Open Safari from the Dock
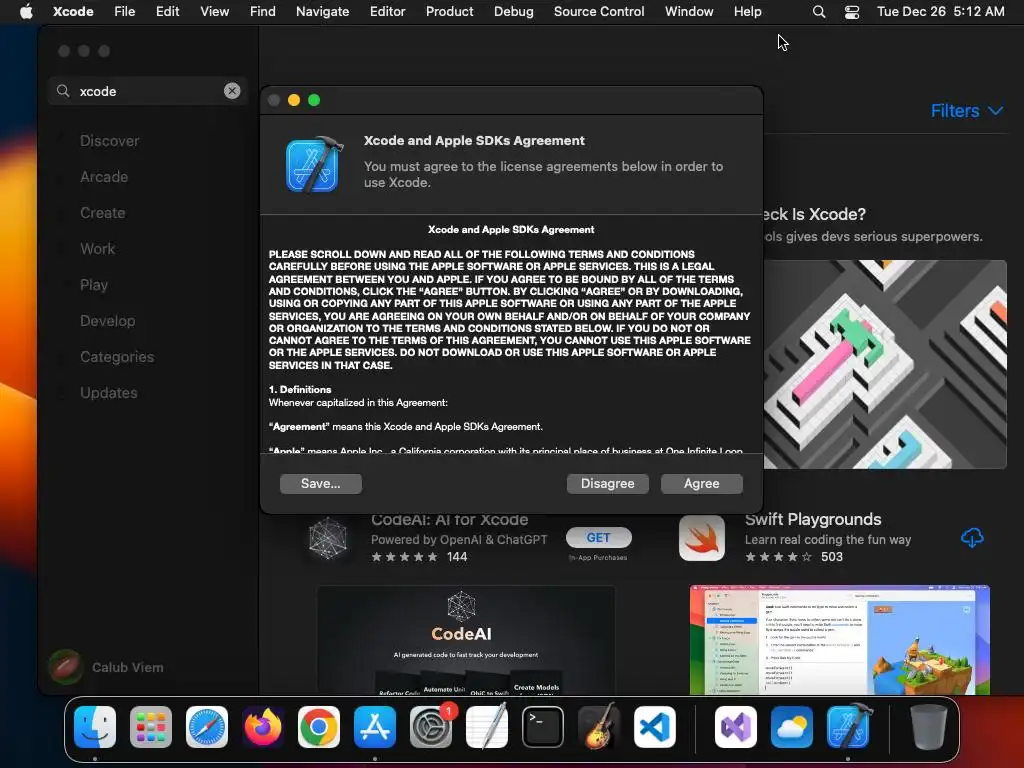 (x=207, y=727)
